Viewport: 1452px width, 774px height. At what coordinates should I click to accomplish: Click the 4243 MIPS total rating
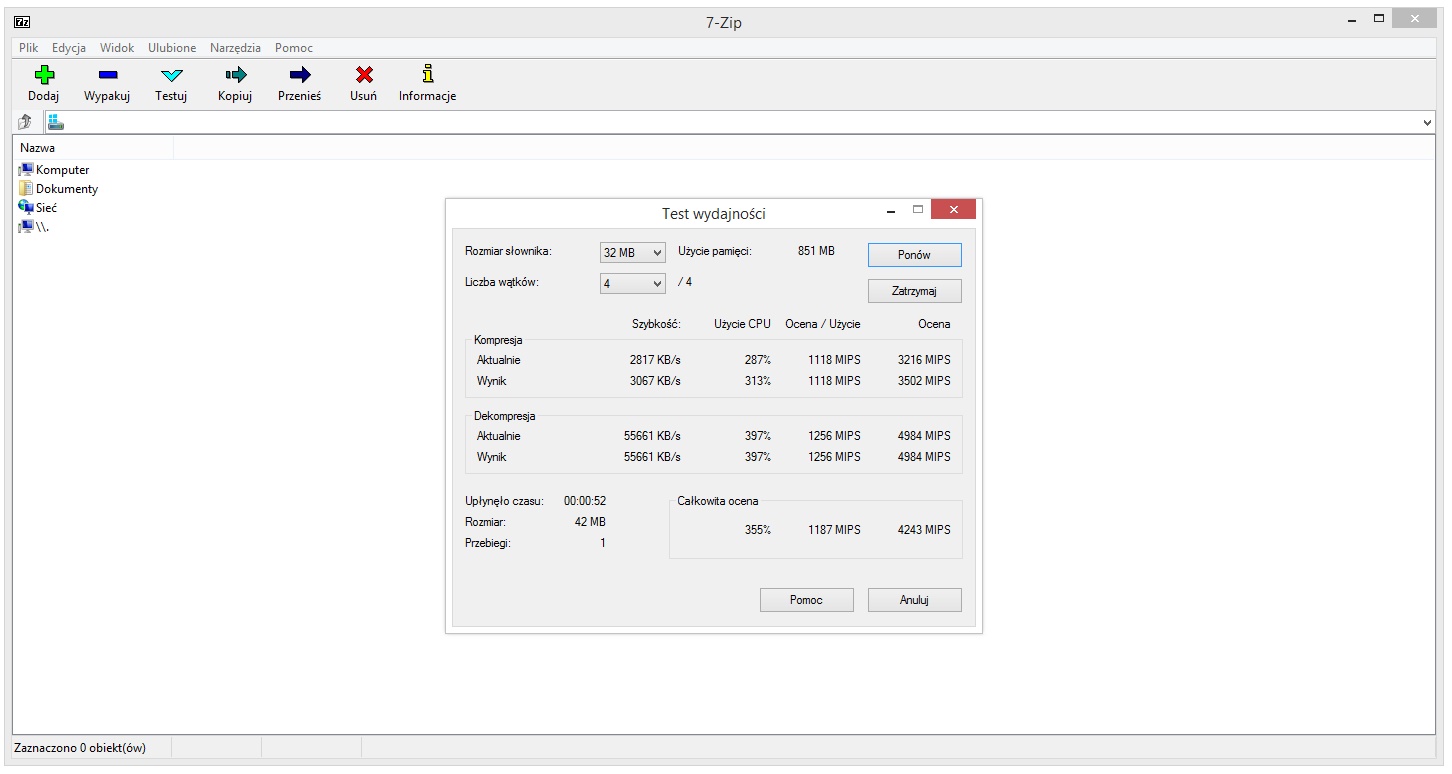[x=924, y=530]
